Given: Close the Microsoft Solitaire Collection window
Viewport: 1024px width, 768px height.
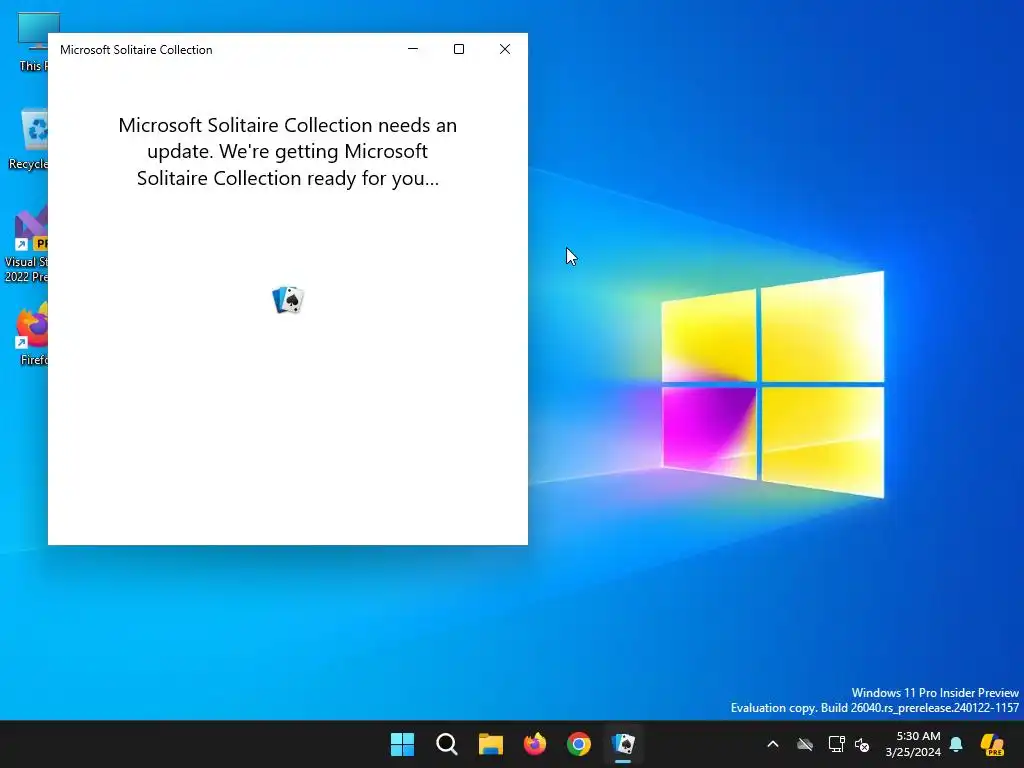Looking at the screenshot, I should [505, 49].
